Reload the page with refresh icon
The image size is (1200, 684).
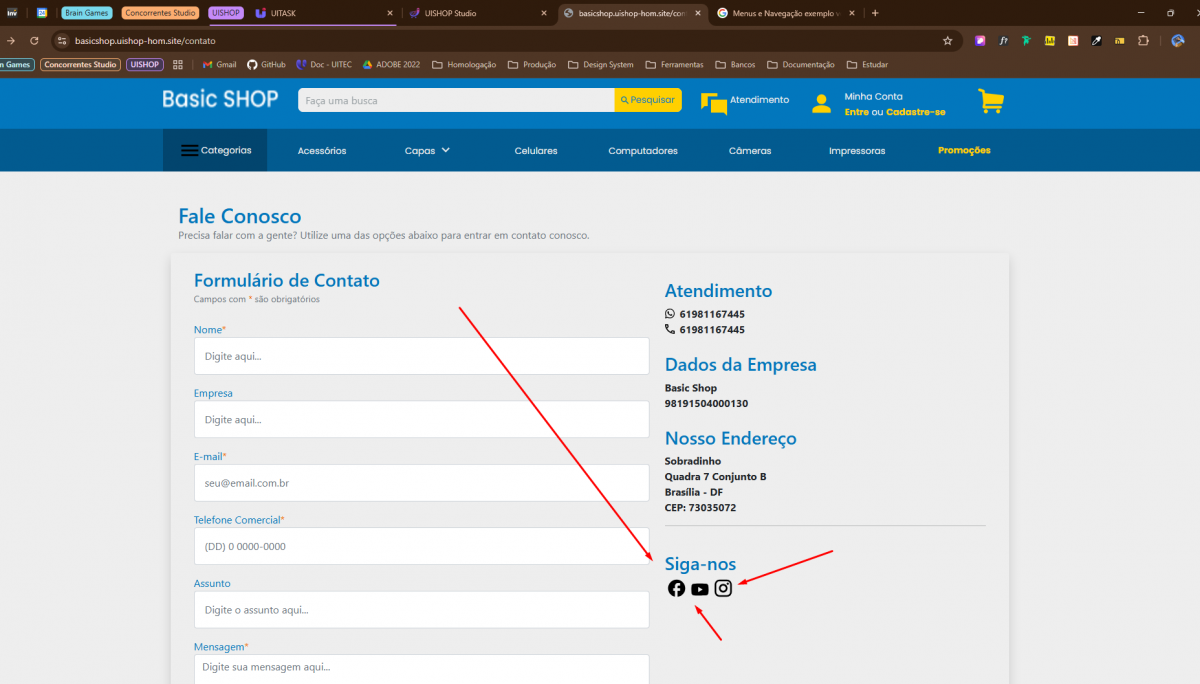point(34,41)
